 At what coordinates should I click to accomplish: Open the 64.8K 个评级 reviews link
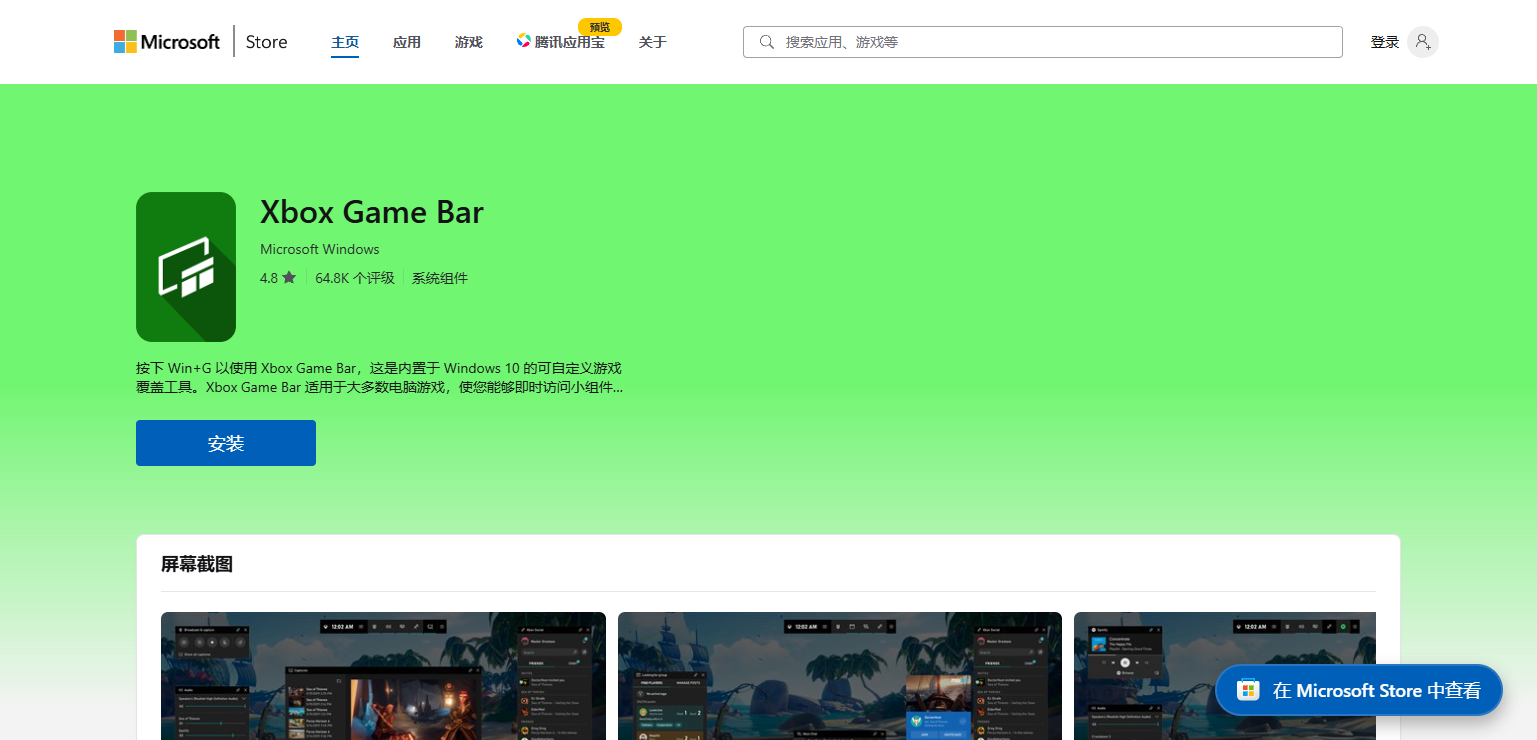point(355,278)
